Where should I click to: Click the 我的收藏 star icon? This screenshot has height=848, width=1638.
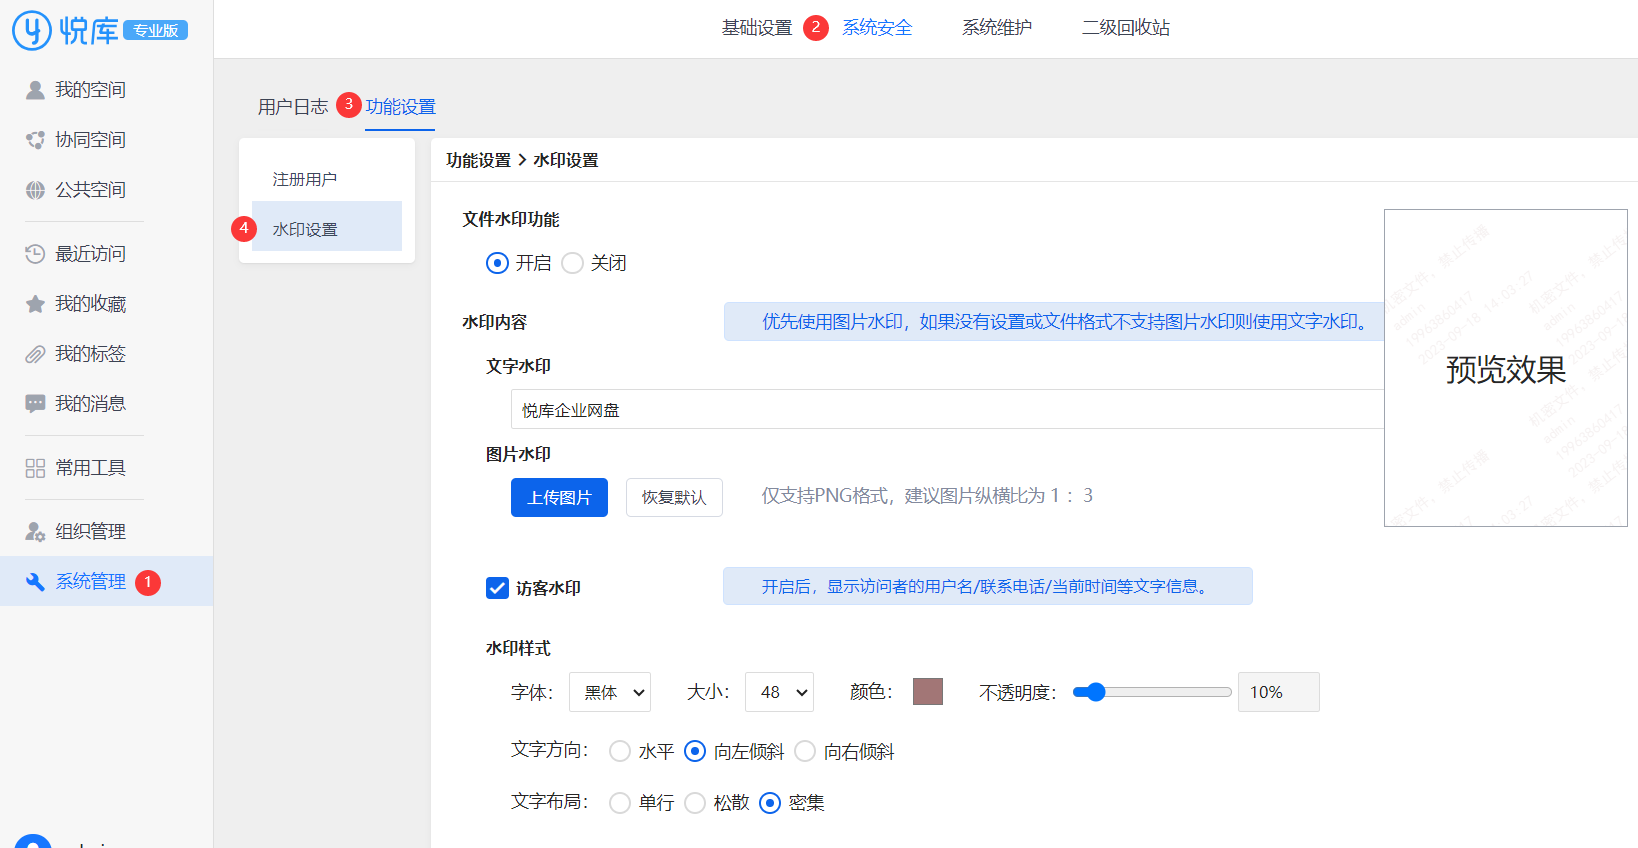[x=35, y=304]
